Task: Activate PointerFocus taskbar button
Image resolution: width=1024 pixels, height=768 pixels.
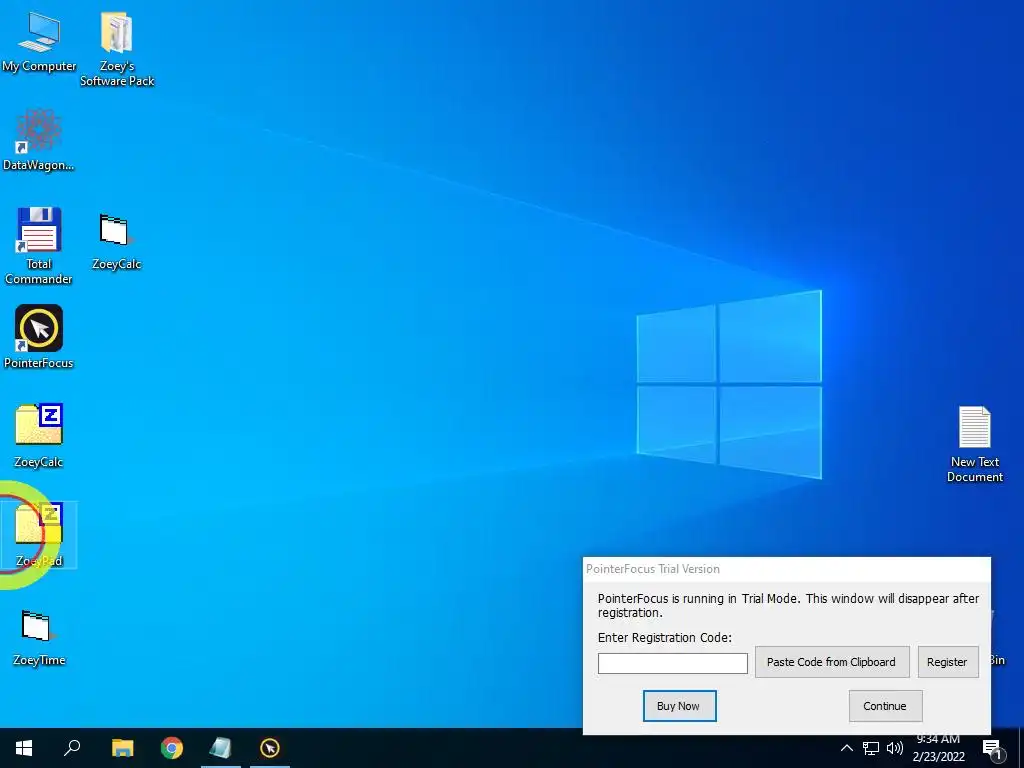Action: pyautogui.click(x=270, y=748)
